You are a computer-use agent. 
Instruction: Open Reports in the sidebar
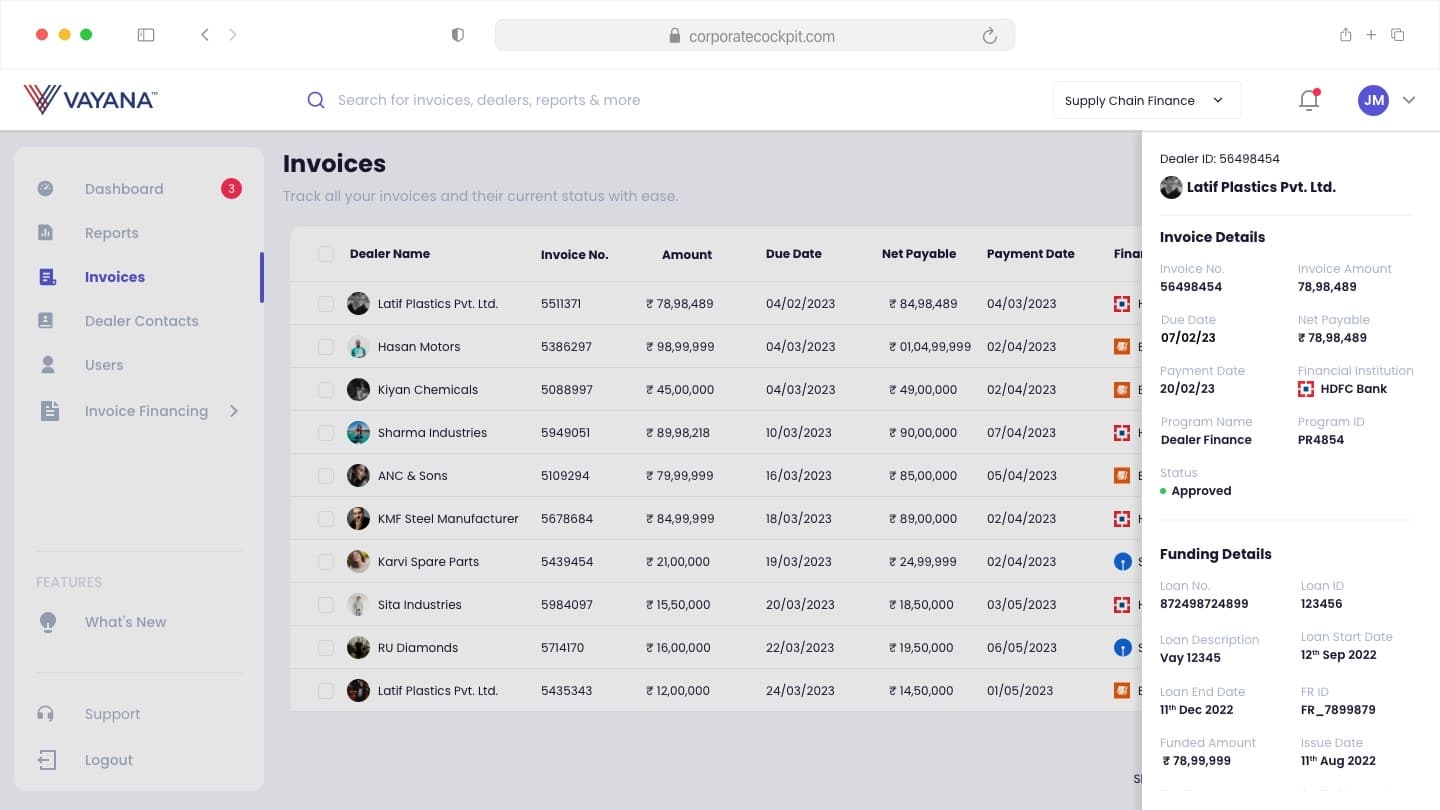click(x=112, y=233)
